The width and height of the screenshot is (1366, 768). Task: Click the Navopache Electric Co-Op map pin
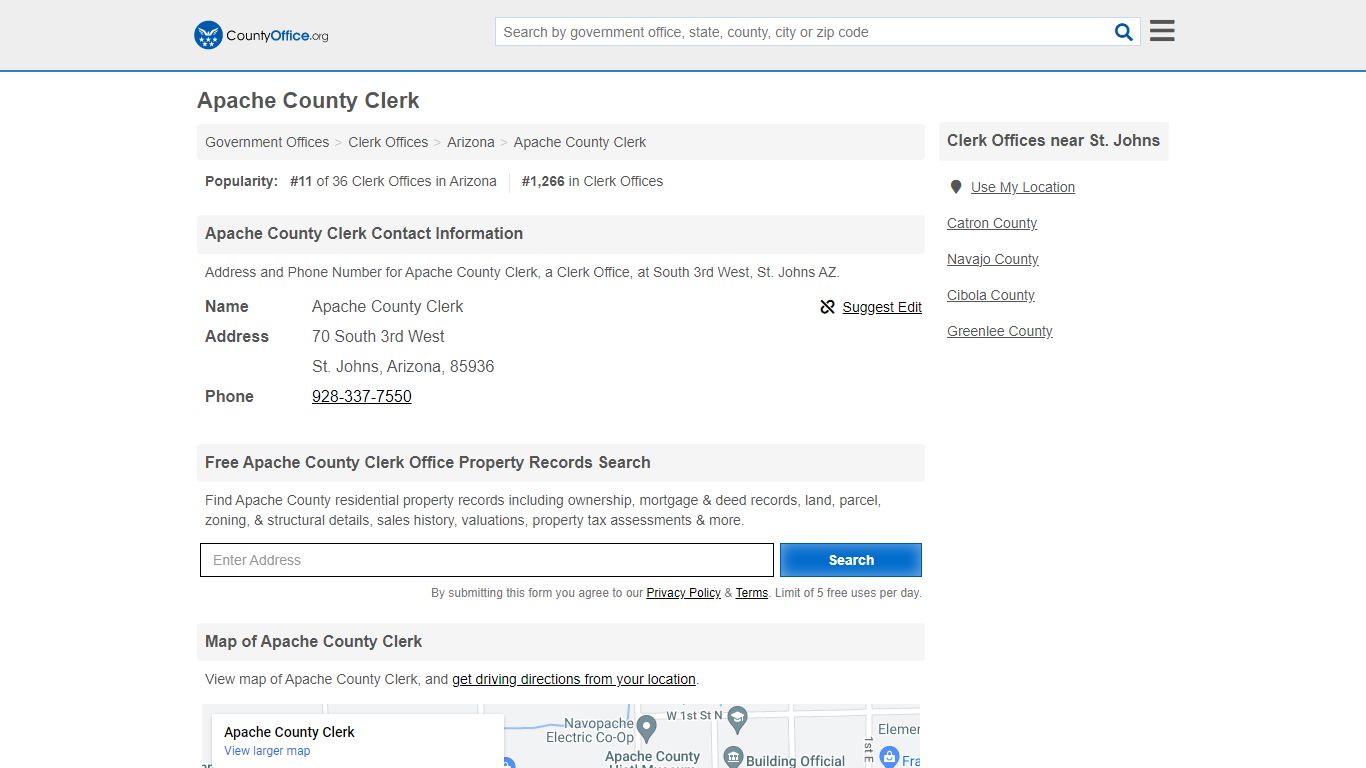pyautogui.click(x=647, y=727)
